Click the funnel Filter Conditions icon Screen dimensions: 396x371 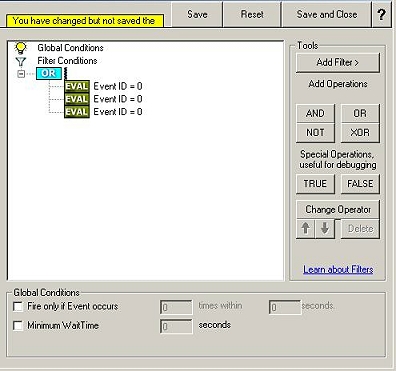coord(21,61)
